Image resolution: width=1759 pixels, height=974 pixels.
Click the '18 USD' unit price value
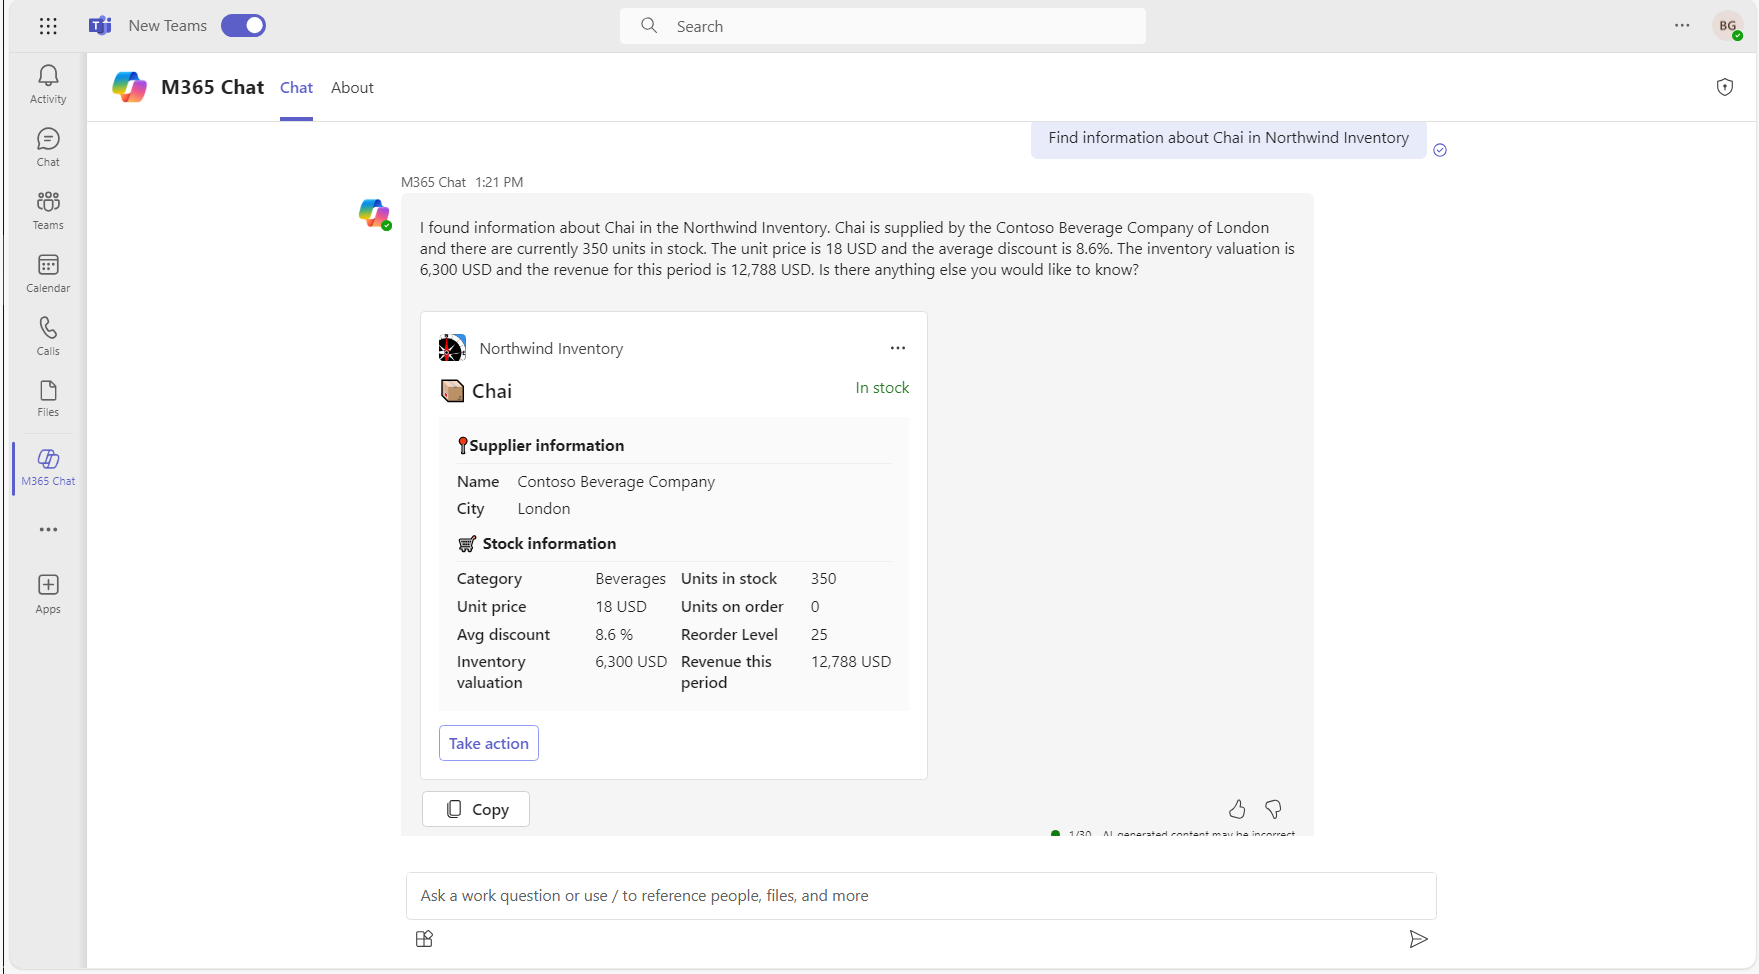click(x=621, y=607)
